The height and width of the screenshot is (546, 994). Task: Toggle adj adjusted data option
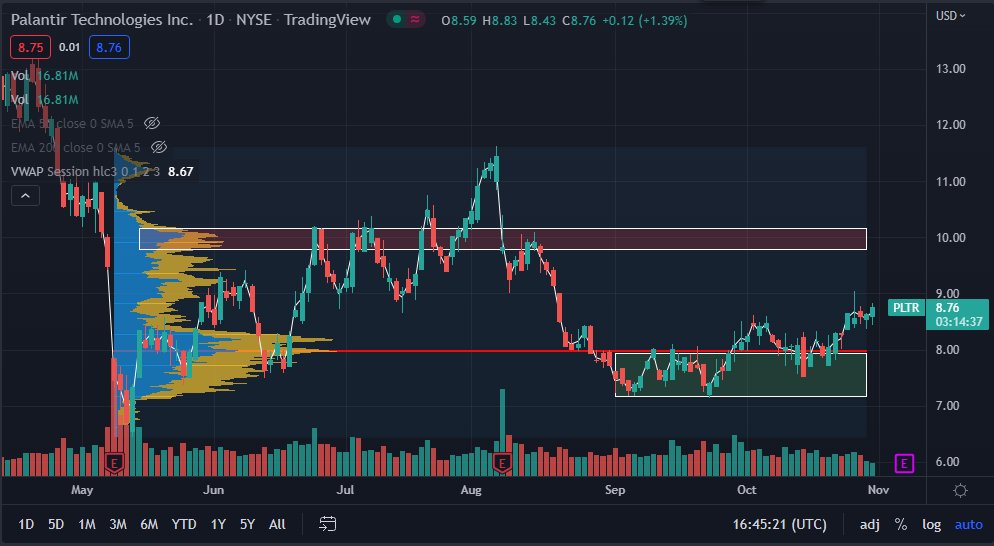click(870, 524)
